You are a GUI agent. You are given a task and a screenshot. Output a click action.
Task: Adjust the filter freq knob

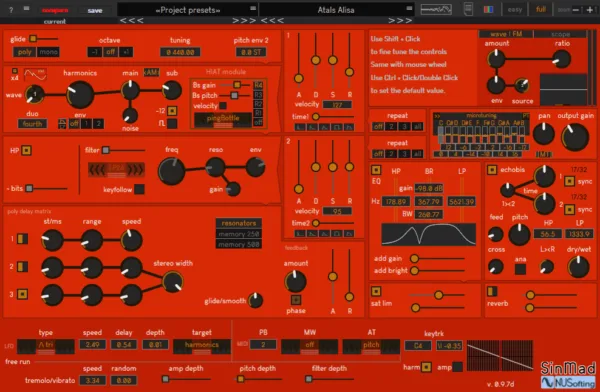(171, 171)
